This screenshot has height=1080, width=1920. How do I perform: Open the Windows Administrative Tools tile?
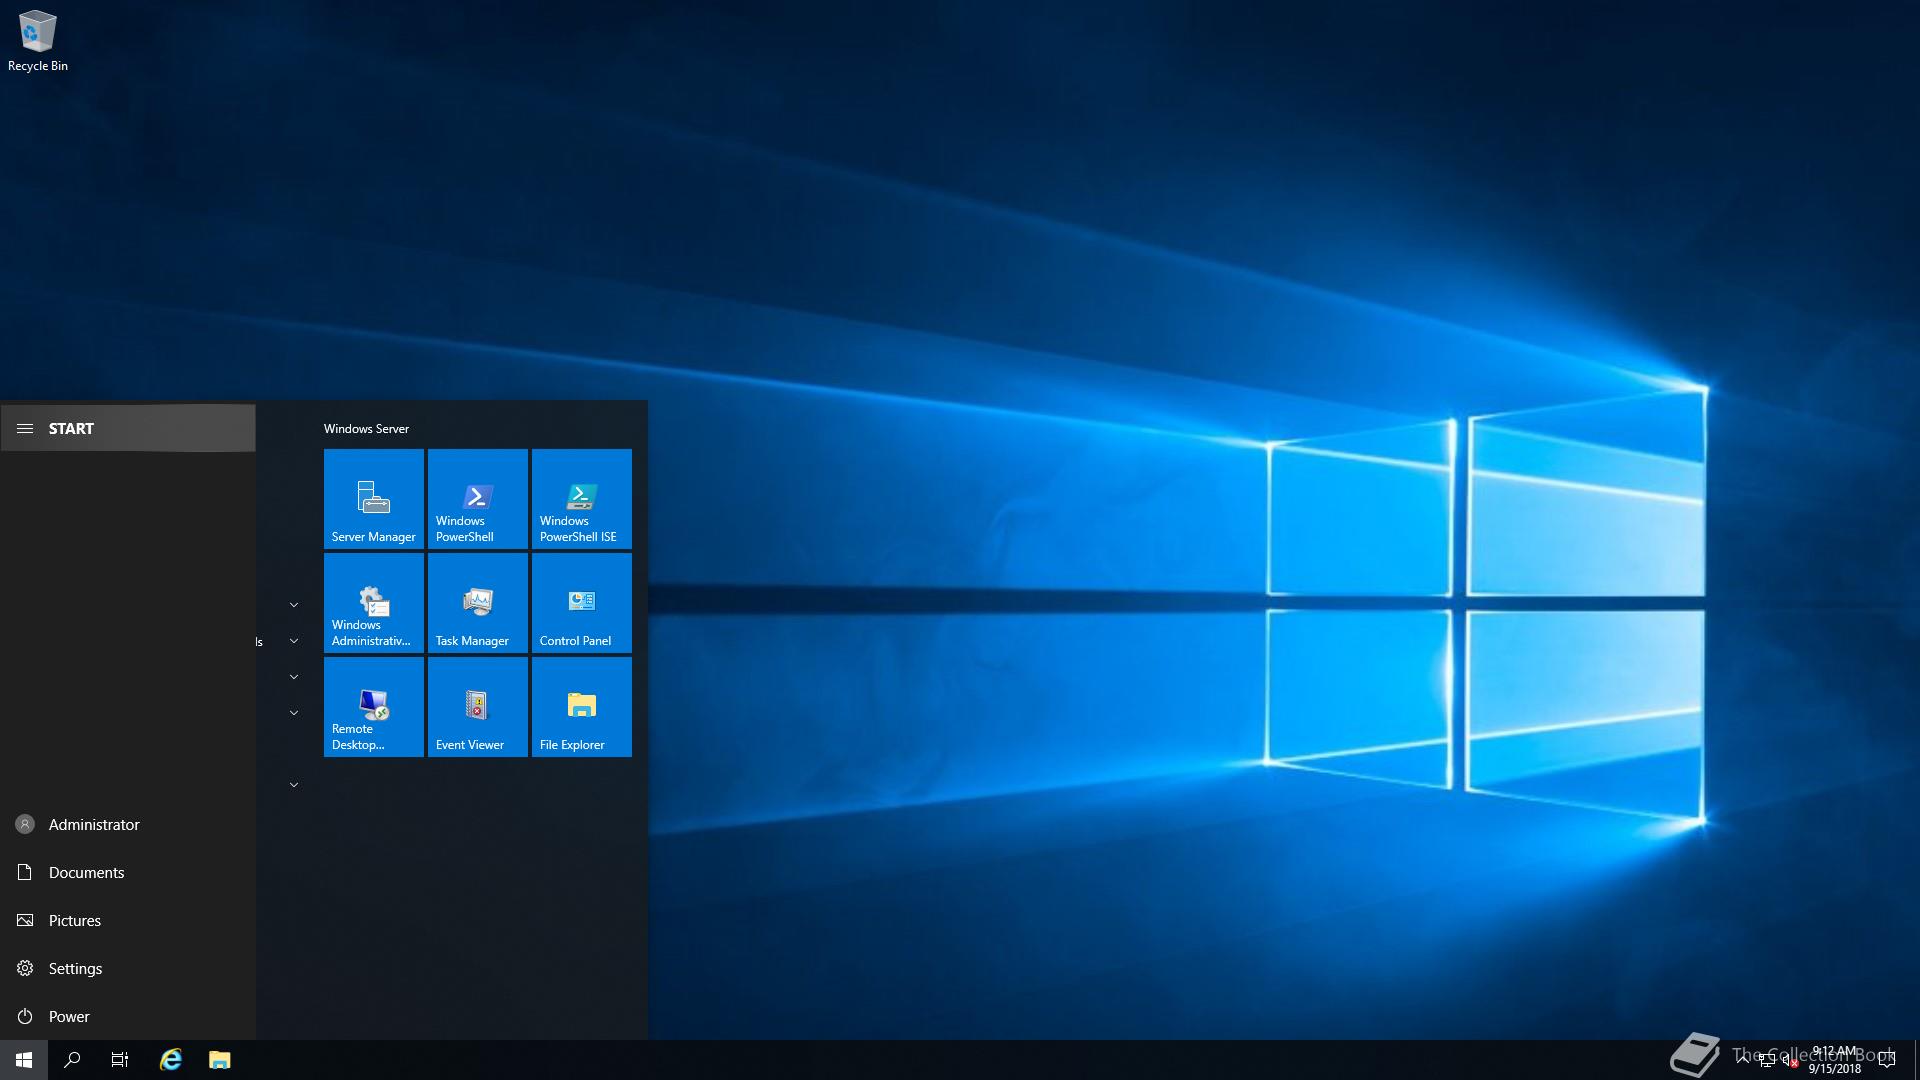tap(374, 603)
